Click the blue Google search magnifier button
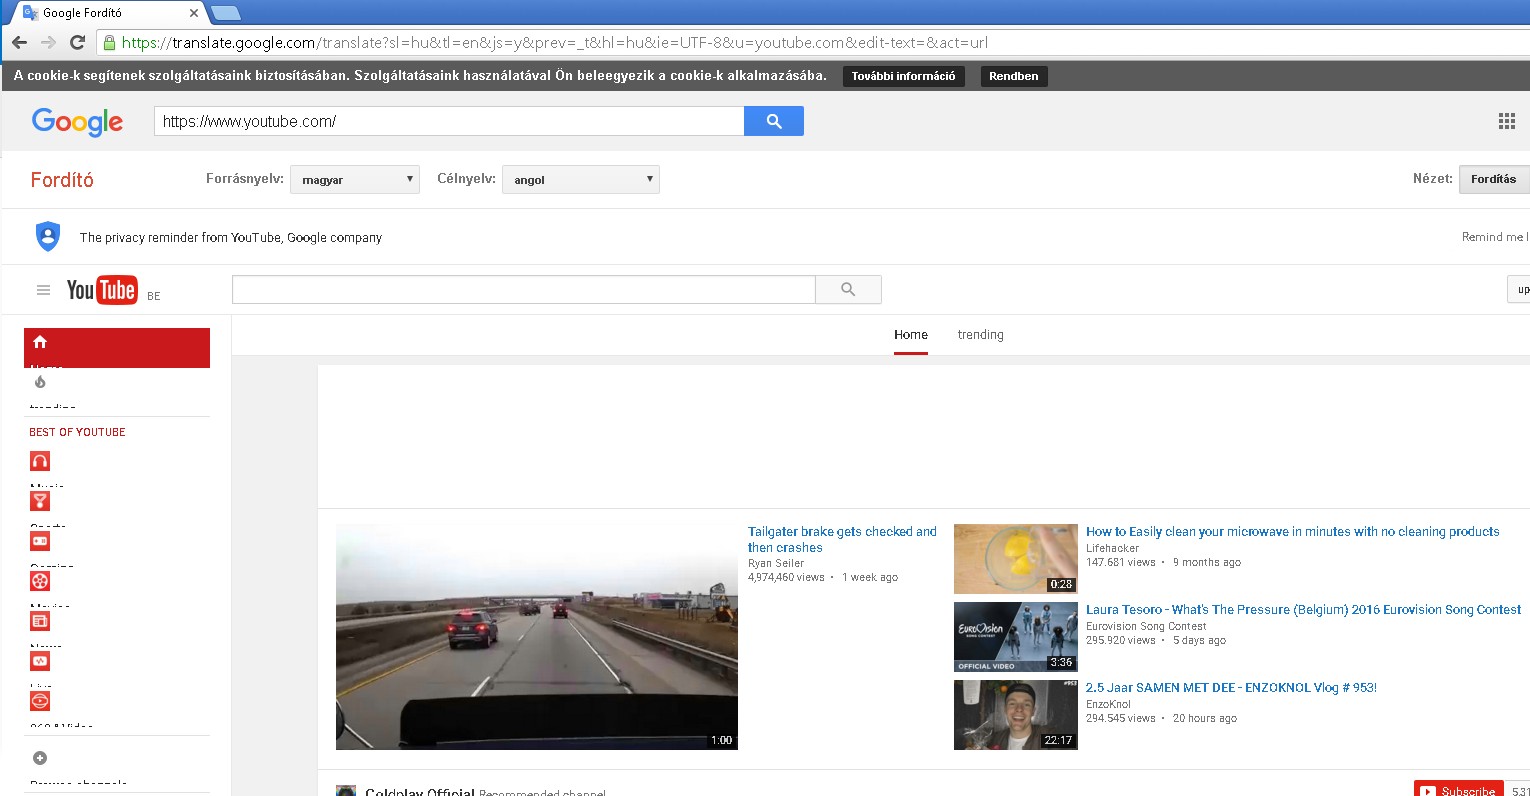This screenshot has height=796, width=1530. [774, 121]
